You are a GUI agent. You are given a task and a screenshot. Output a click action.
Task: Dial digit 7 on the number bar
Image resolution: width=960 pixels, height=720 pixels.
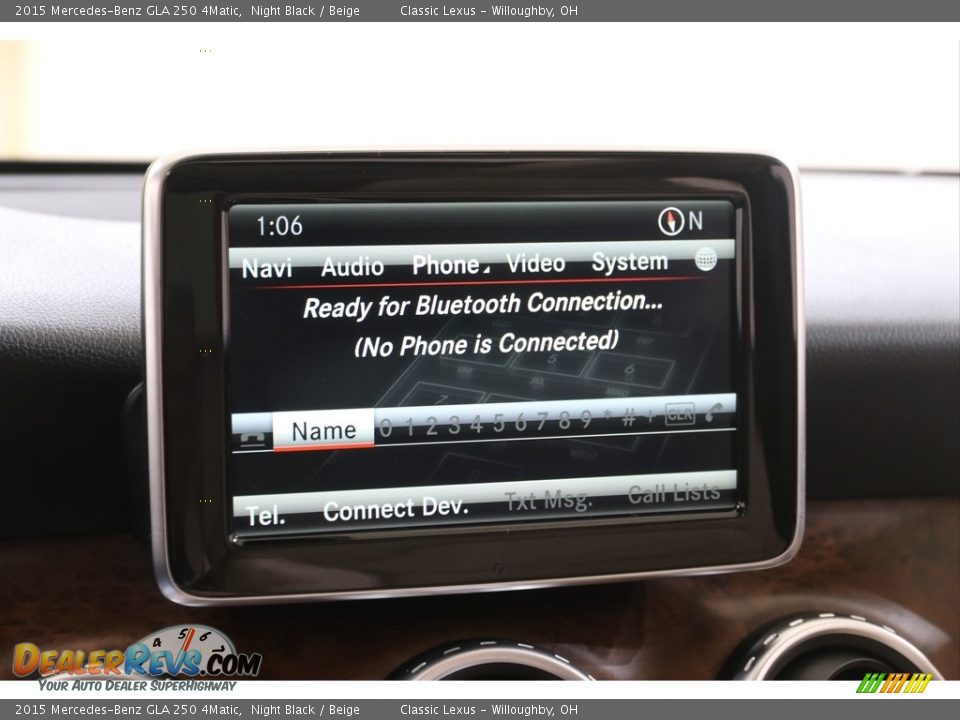click(542, 421)
